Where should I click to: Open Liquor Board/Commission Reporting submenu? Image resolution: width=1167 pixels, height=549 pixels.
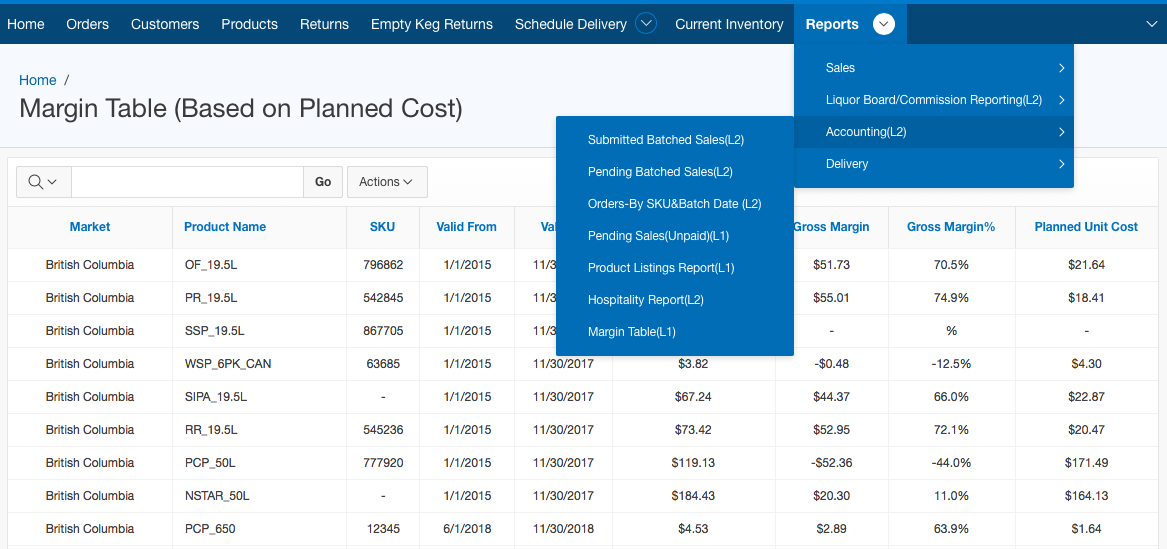(x=933, y=100)
